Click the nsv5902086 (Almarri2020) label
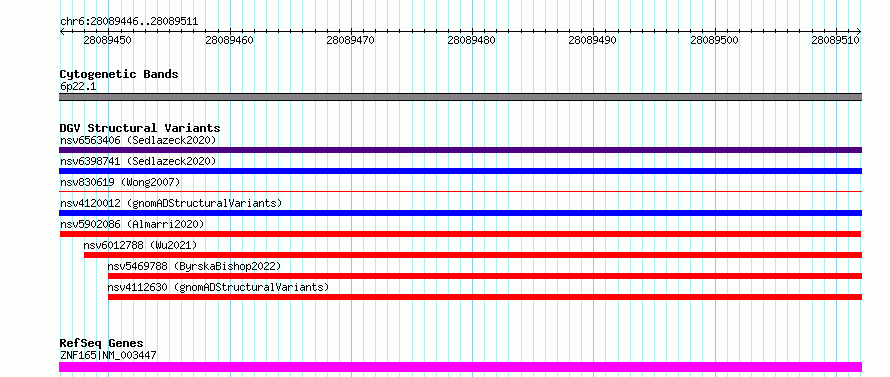The width and height of the screenshot is (890, 377). [x=132, y=224]
